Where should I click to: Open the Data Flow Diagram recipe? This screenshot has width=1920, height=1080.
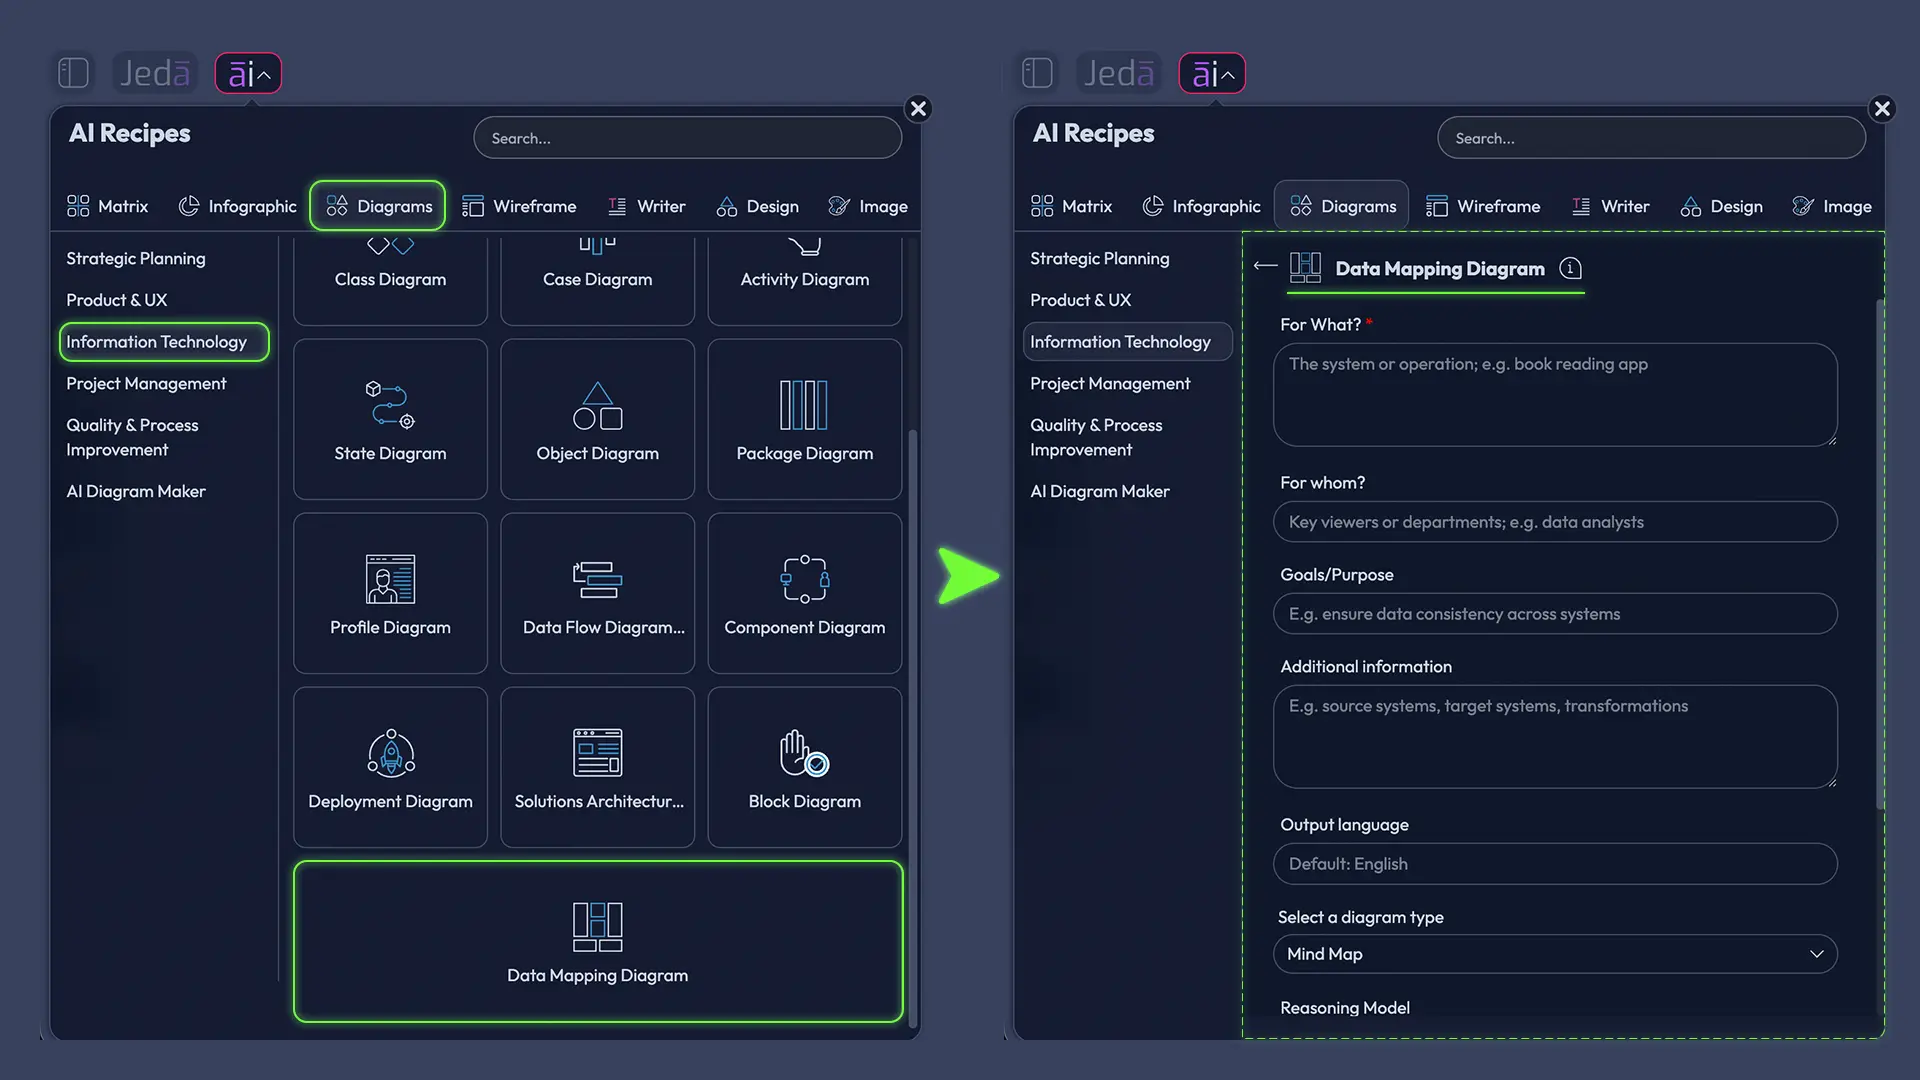(597, 594)
